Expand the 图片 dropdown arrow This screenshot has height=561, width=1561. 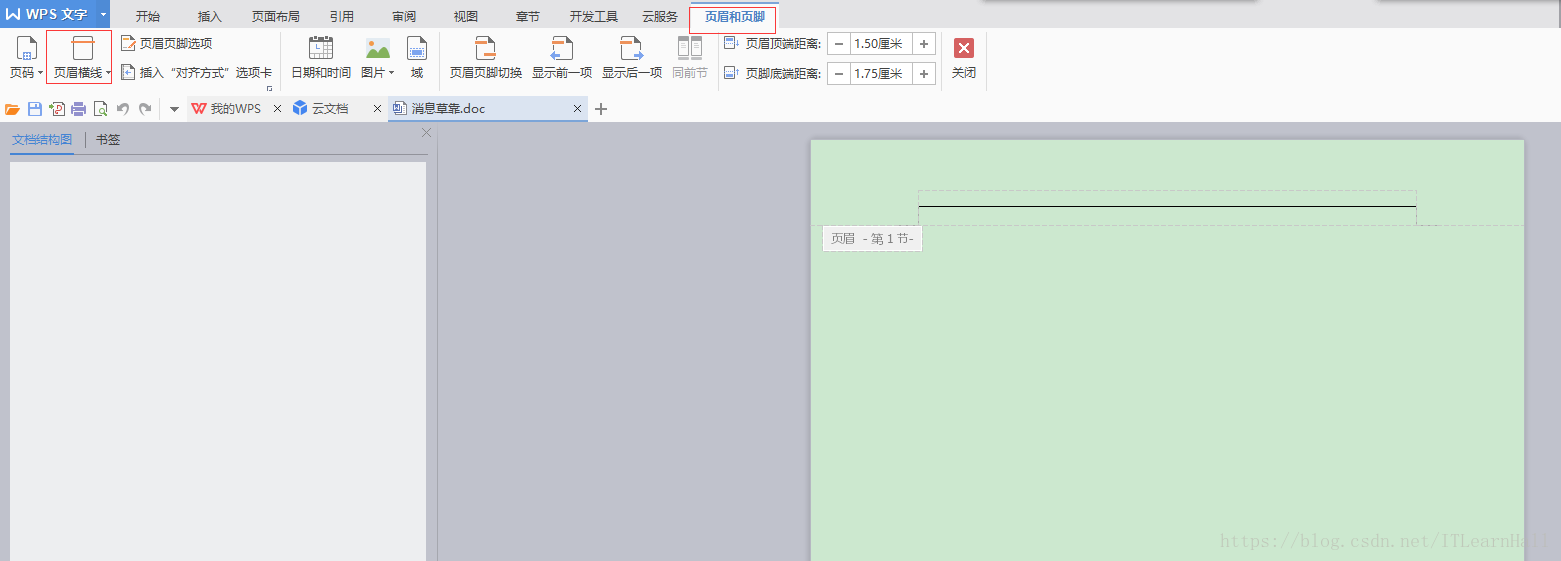[x=392, y=73]
